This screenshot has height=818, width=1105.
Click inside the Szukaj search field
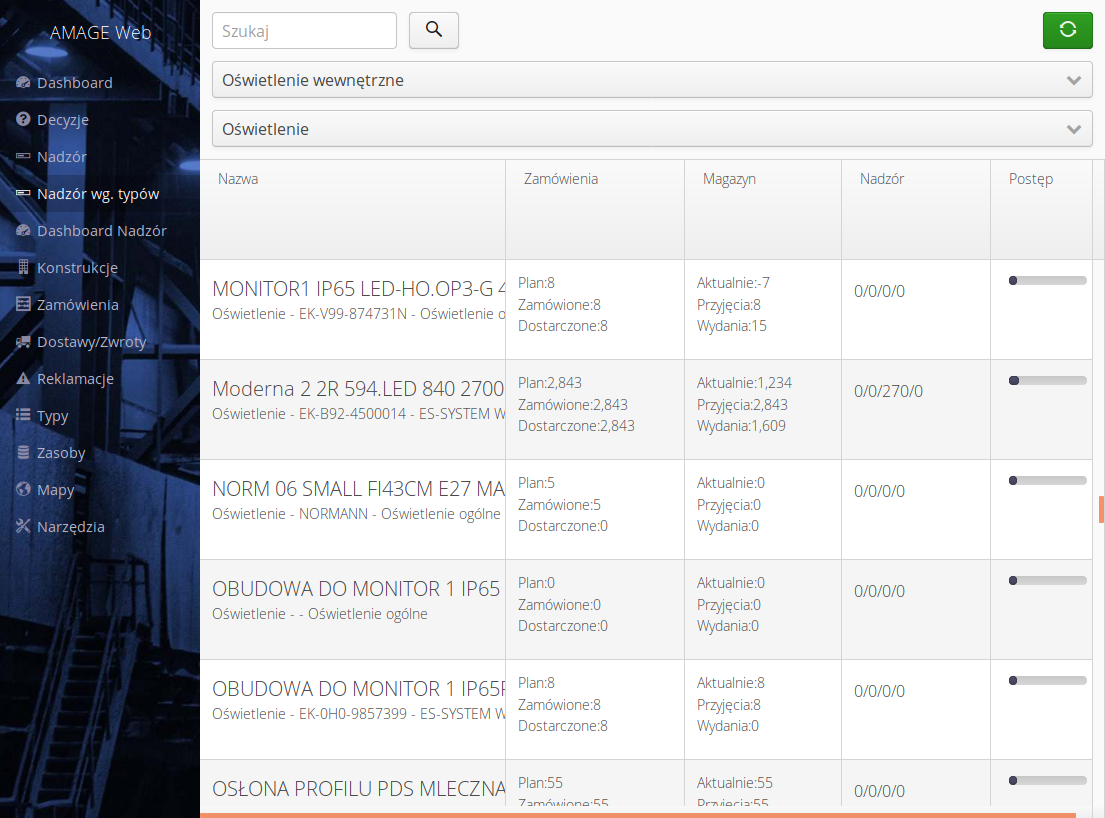(303, 30)
